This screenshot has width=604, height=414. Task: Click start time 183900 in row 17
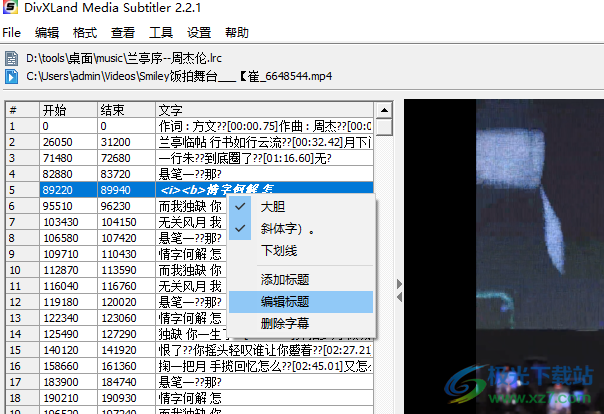(68, 382)
